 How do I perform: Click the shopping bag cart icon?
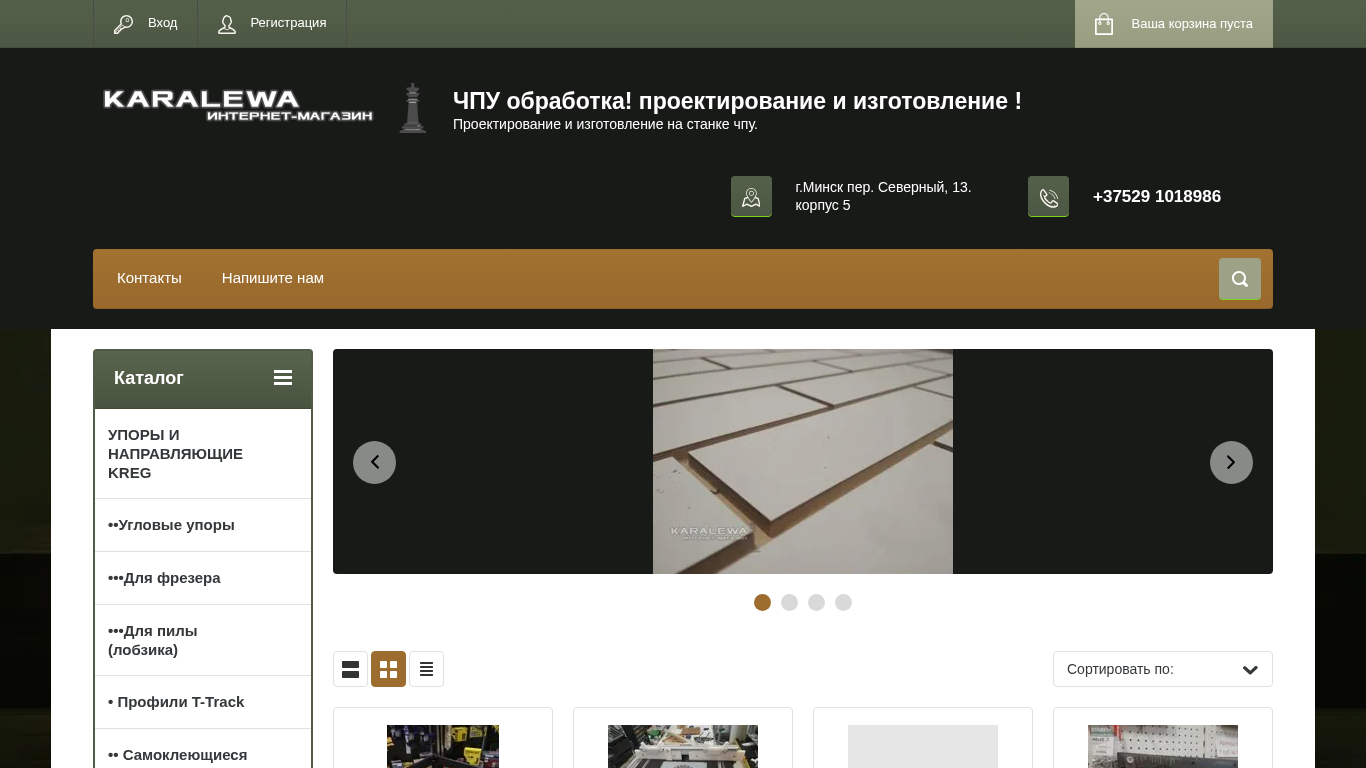[1104, 24]
